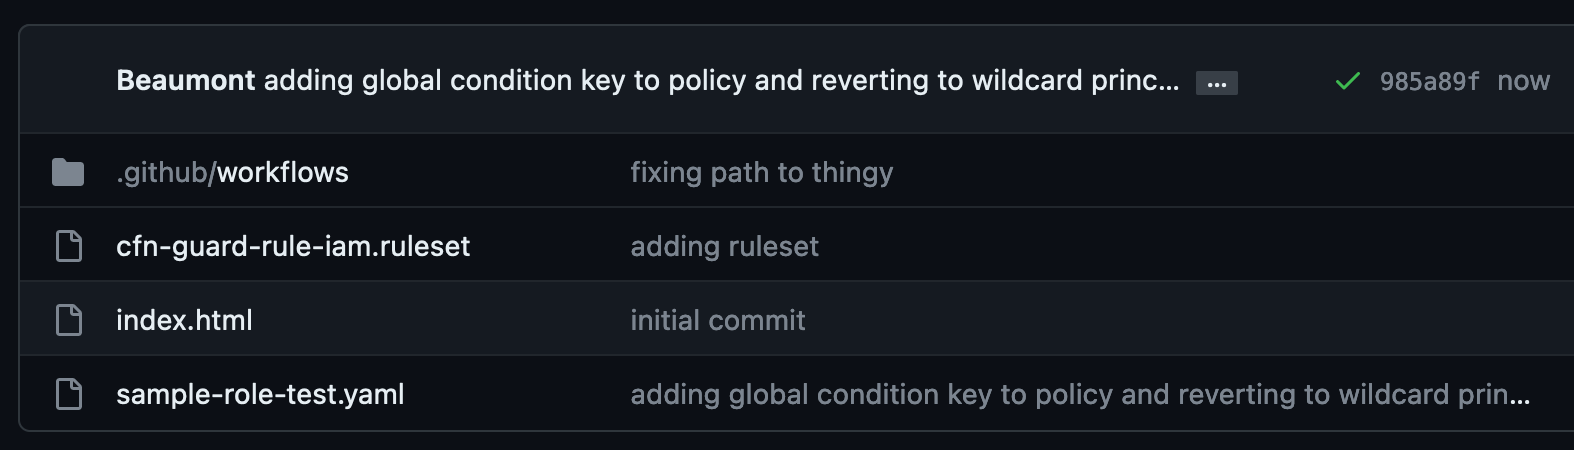Open the Beaumont author profile link

click(186, 80)
